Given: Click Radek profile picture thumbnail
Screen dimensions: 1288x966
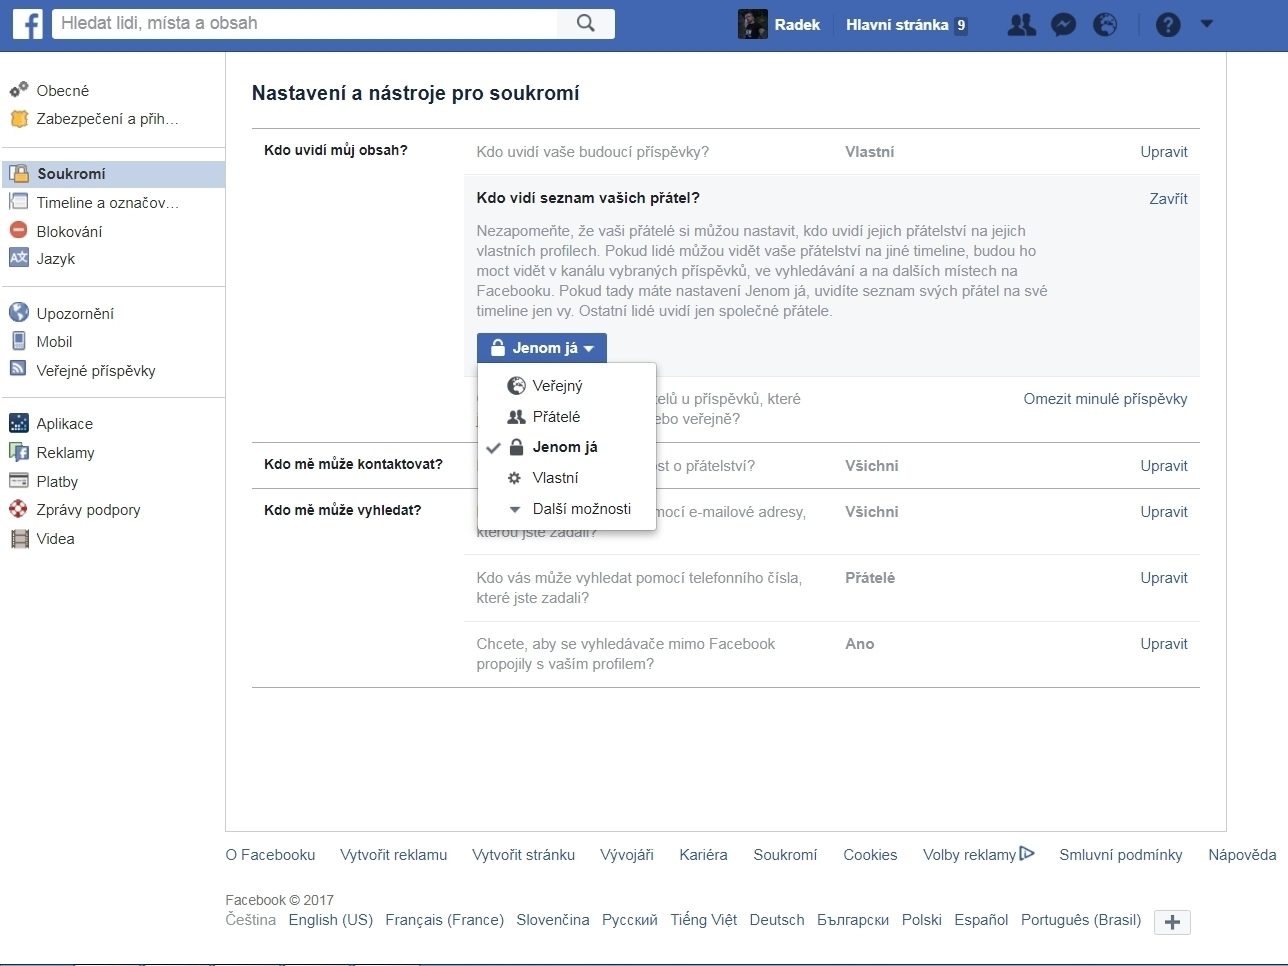Looking at the screenshot, I should point(752,25).
